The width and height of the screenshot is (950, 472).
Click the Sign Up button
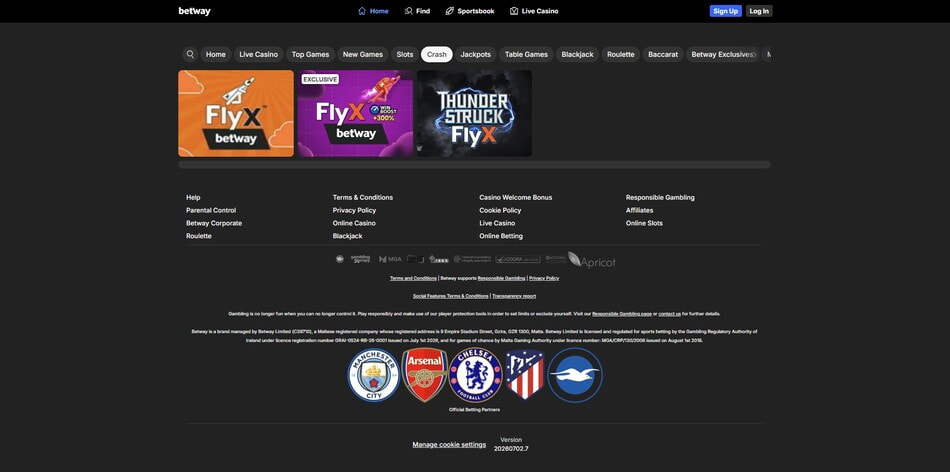[725, 11]
